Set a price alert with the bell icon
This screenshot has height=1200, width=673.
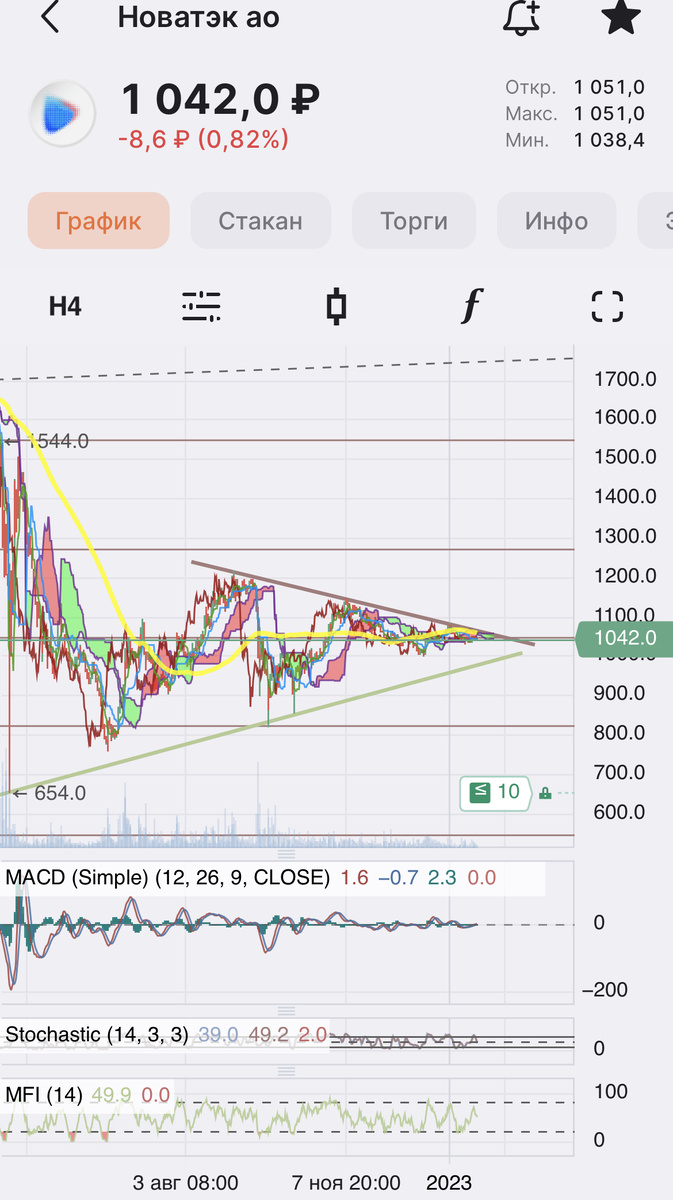tap(521, 18)
